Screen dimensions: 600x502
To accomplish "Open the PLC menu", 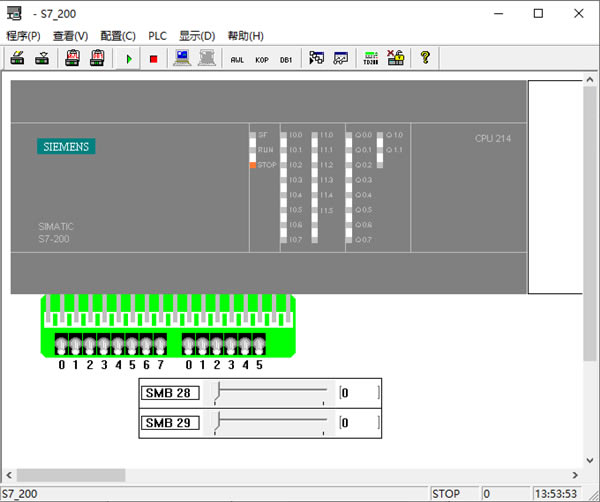I will pos(158,35).
